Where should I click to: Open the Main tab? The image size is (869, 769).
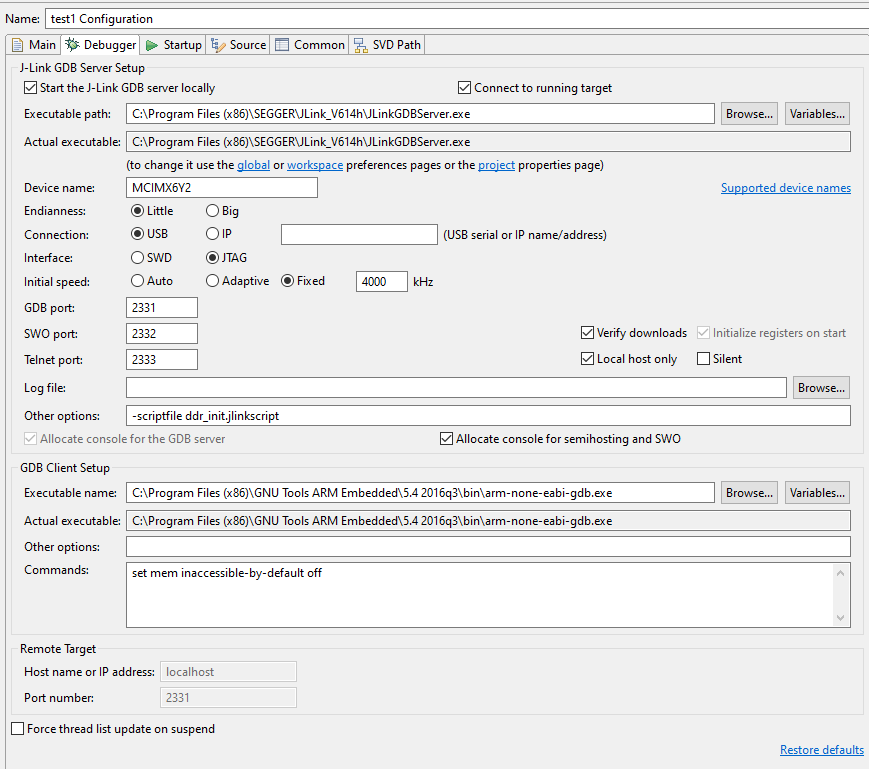tap(34, 45)
